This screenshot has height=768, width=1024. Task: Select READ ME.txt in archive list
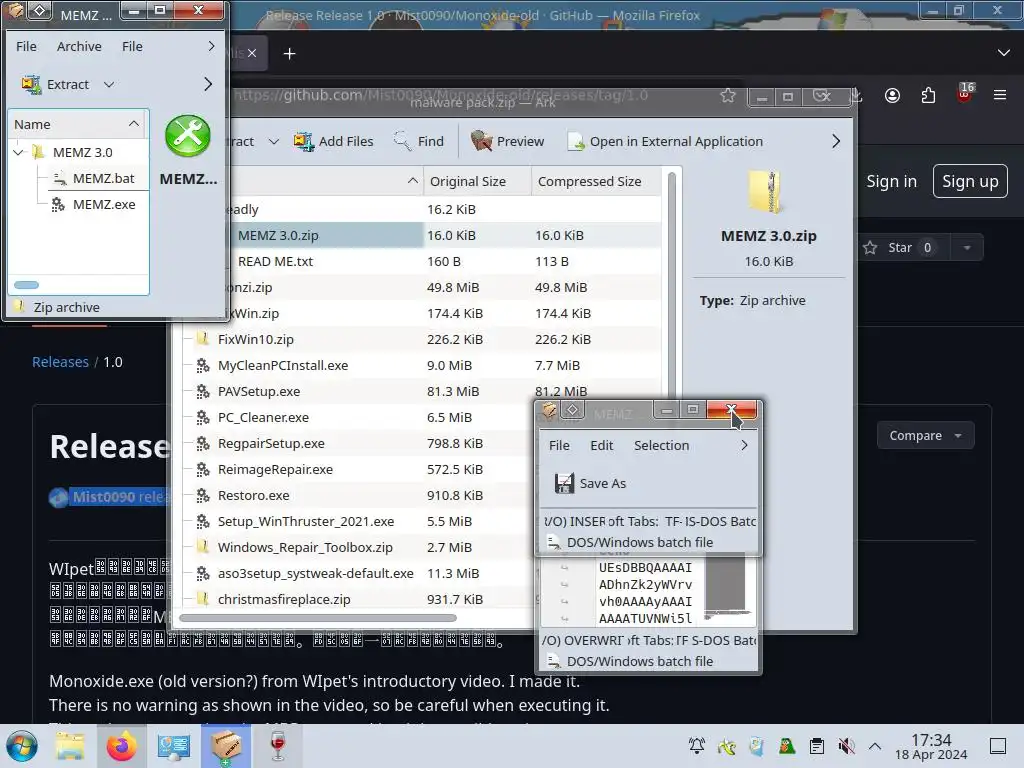pyautogui.click(x=275, y=261)
